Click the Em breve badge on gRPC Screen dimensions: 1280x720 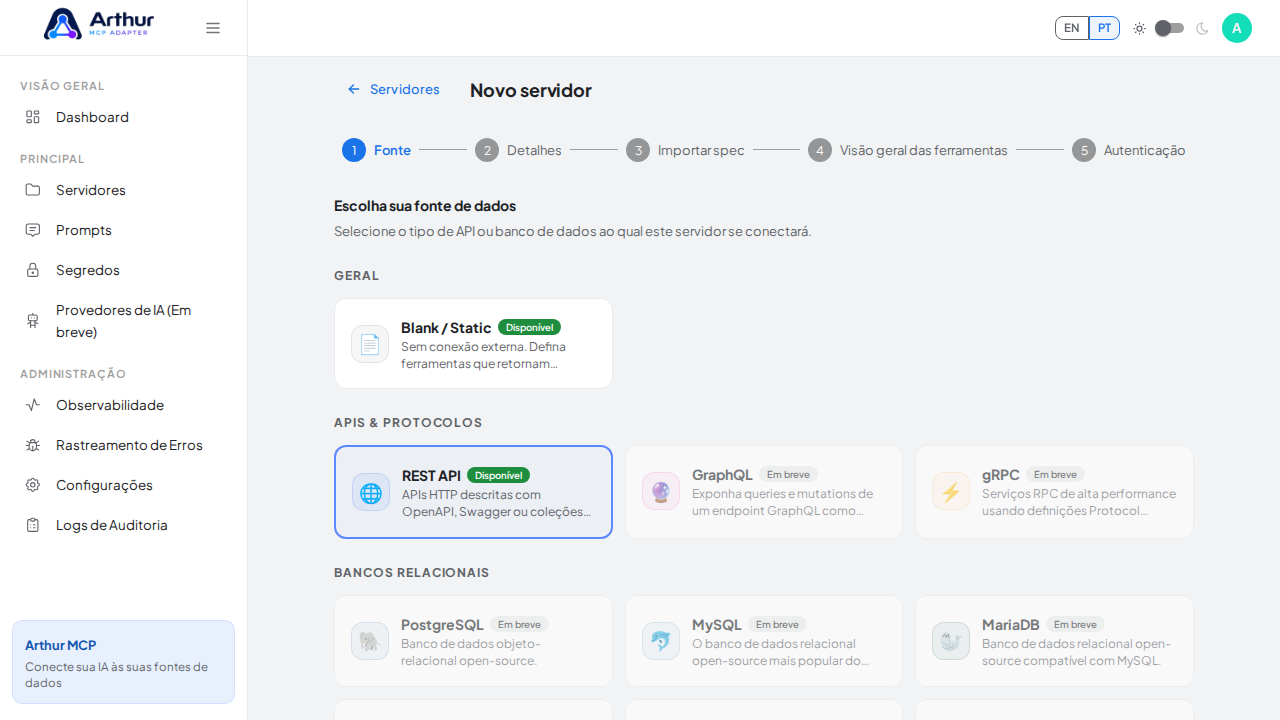click(x=1055, y=474)
